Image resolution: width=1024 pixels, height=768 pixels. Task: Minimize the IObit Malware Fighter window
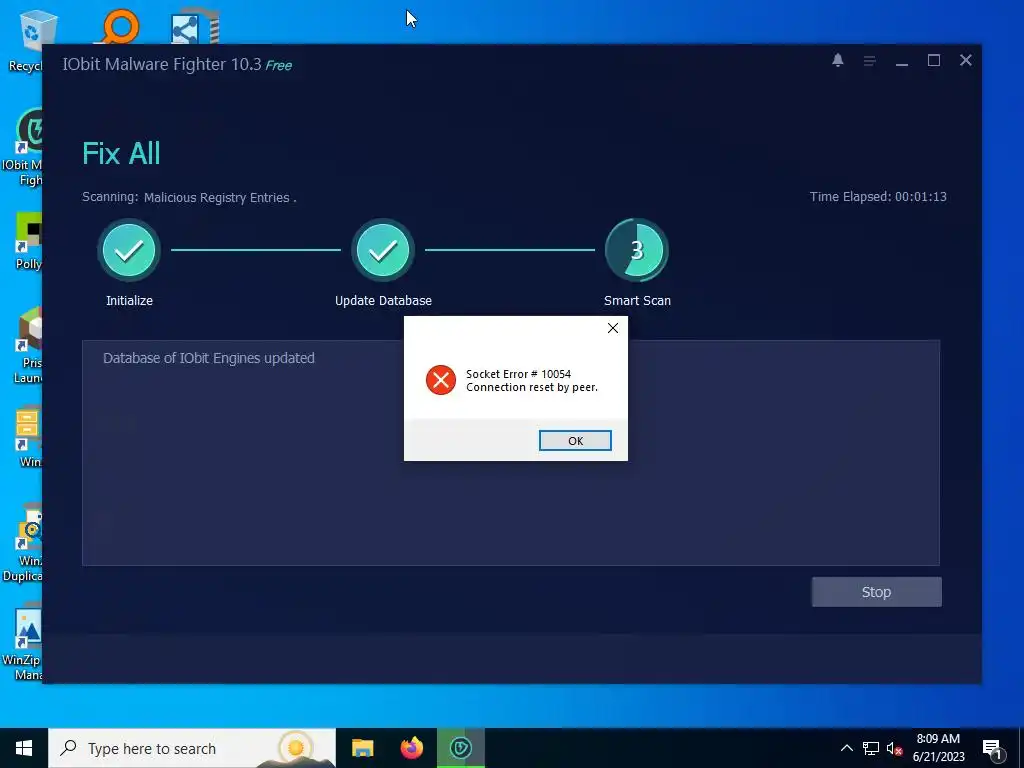click(902, 61)
